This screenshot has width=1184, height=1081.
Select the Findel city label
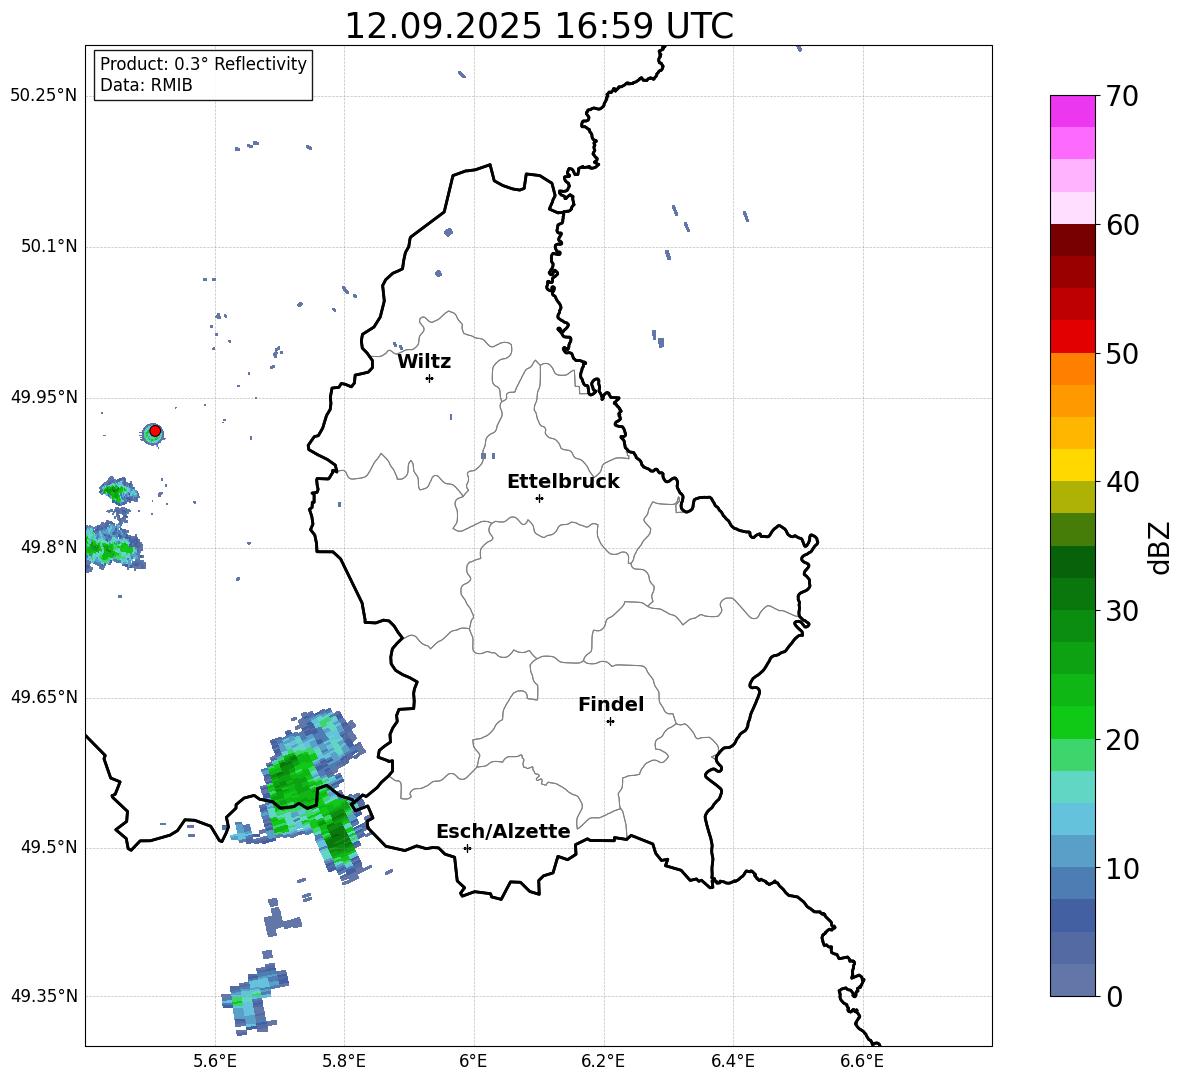click(611, 704)
